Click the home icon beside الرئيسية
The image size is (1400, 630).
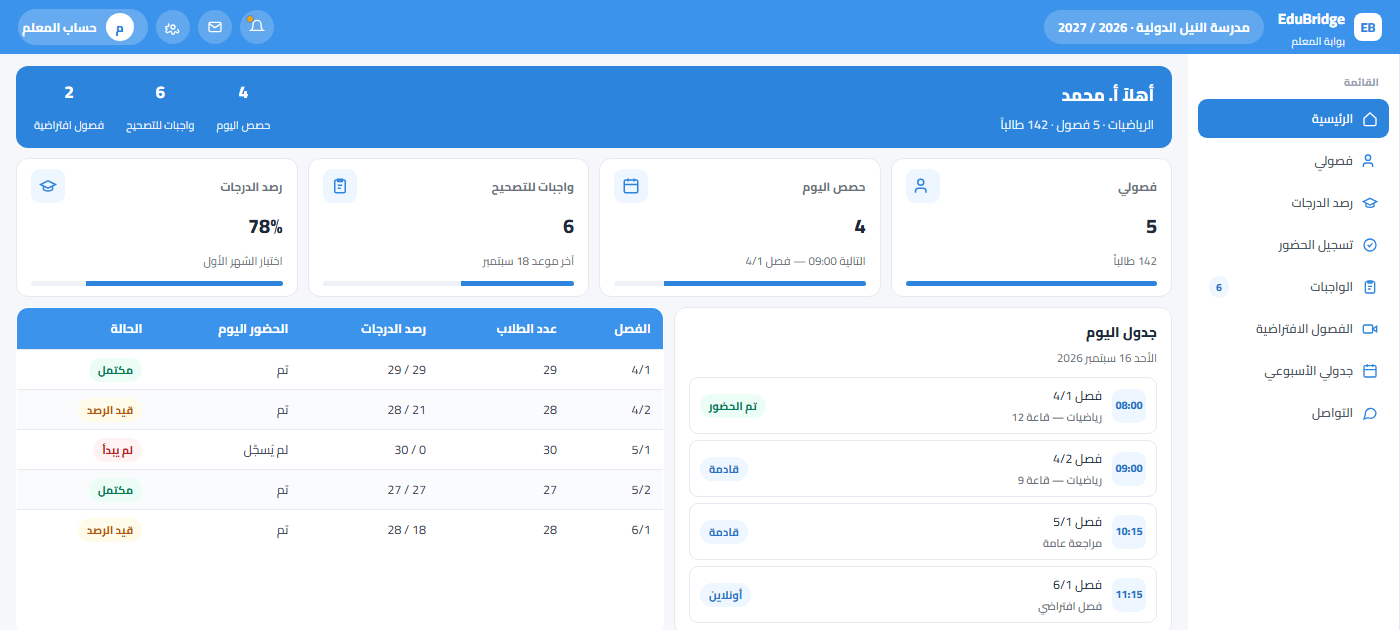coord(1370,119)
